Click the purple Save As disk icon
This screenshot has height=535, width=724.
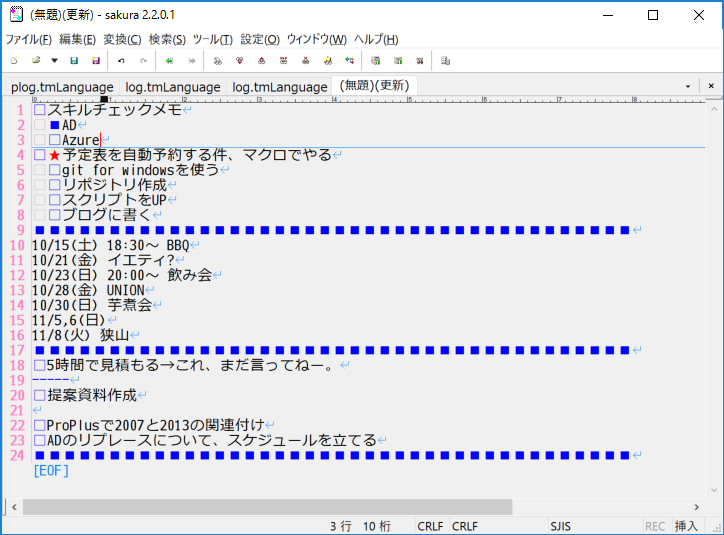click(96, 60)
